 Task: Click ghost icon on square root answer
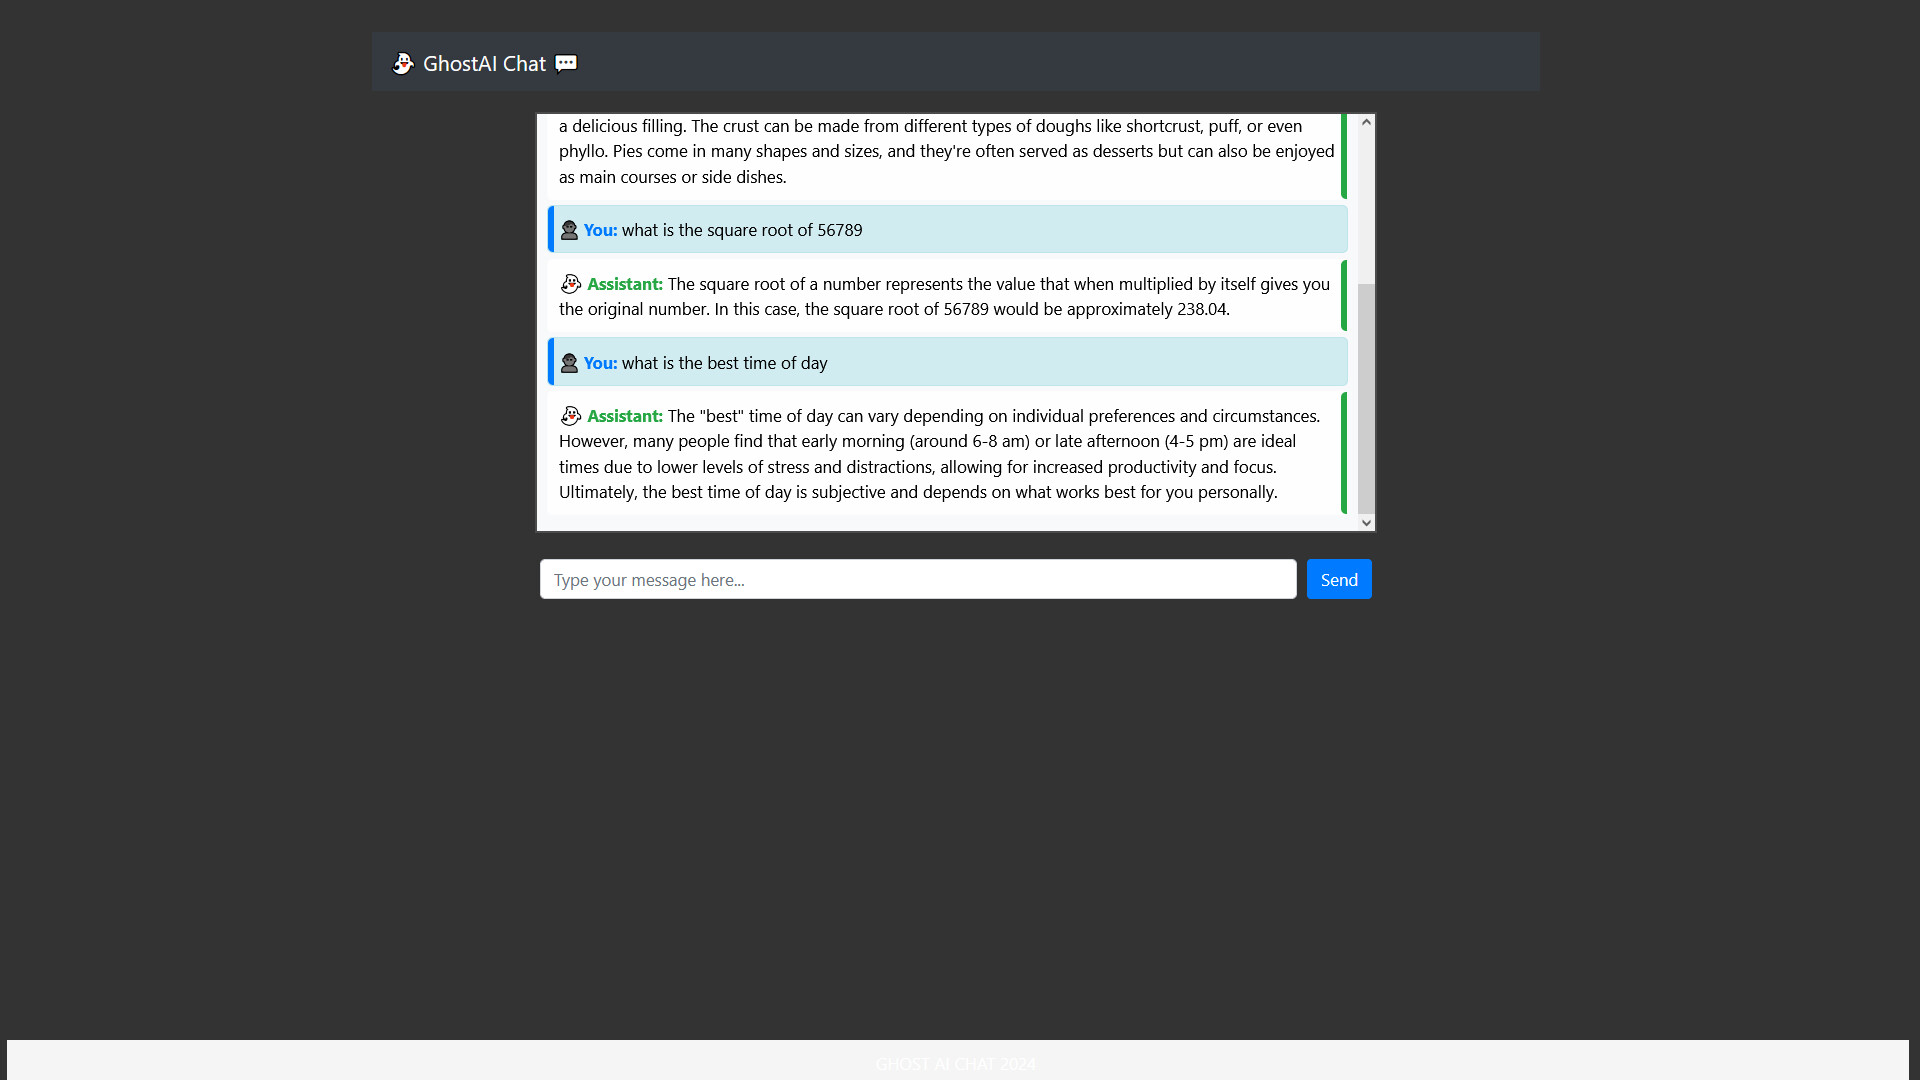(571, 284)
